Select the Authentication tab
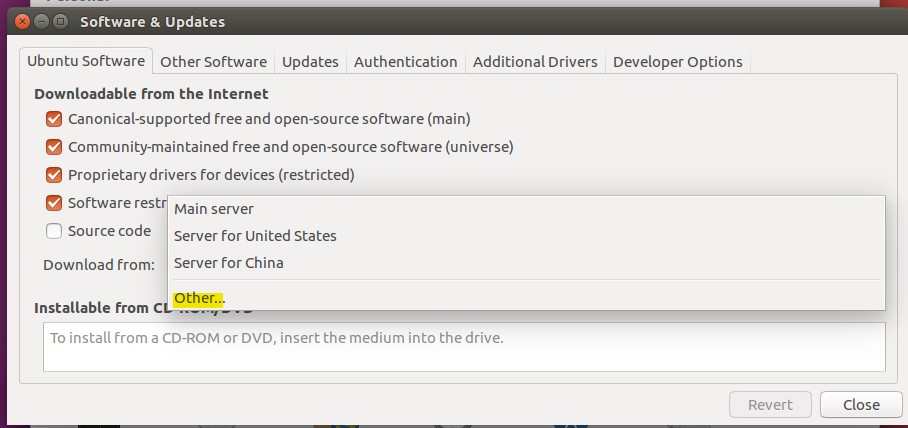Image resolution: width=908 pixels, height=428 pixels. coord(405,62)
